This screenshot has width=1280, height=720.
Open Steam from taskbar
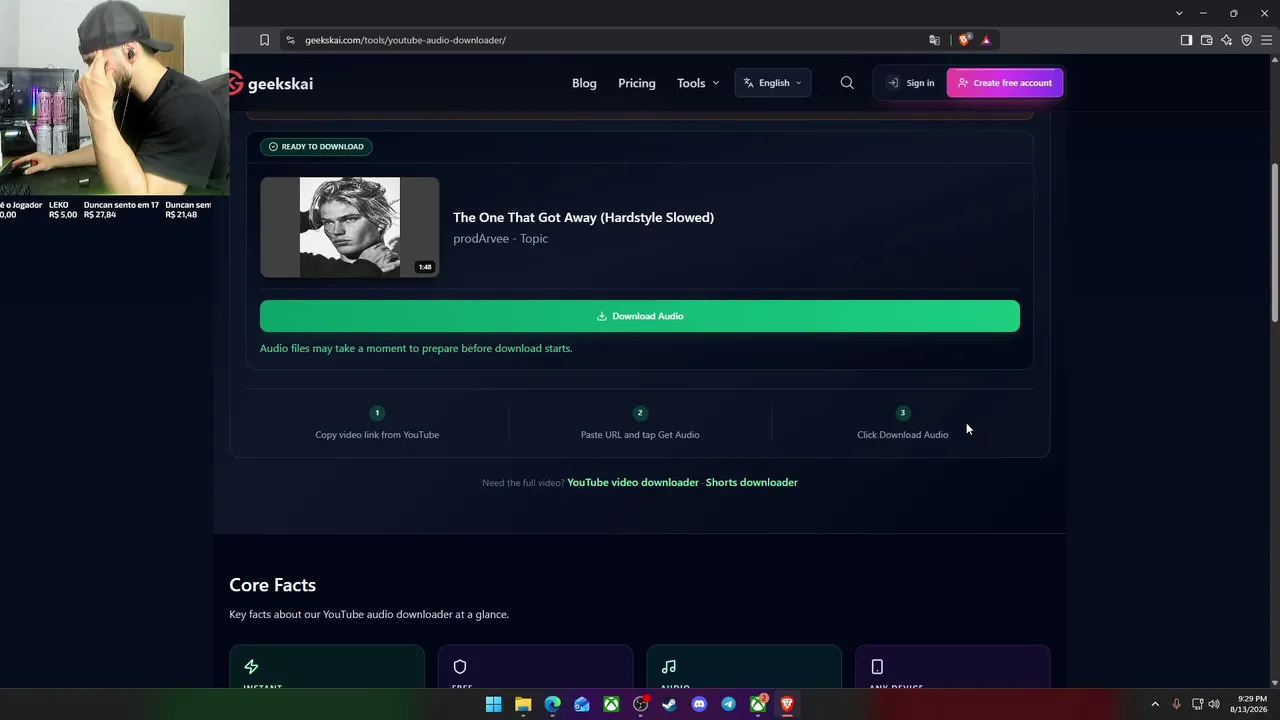pyautogui.click(x=670, y=704)
